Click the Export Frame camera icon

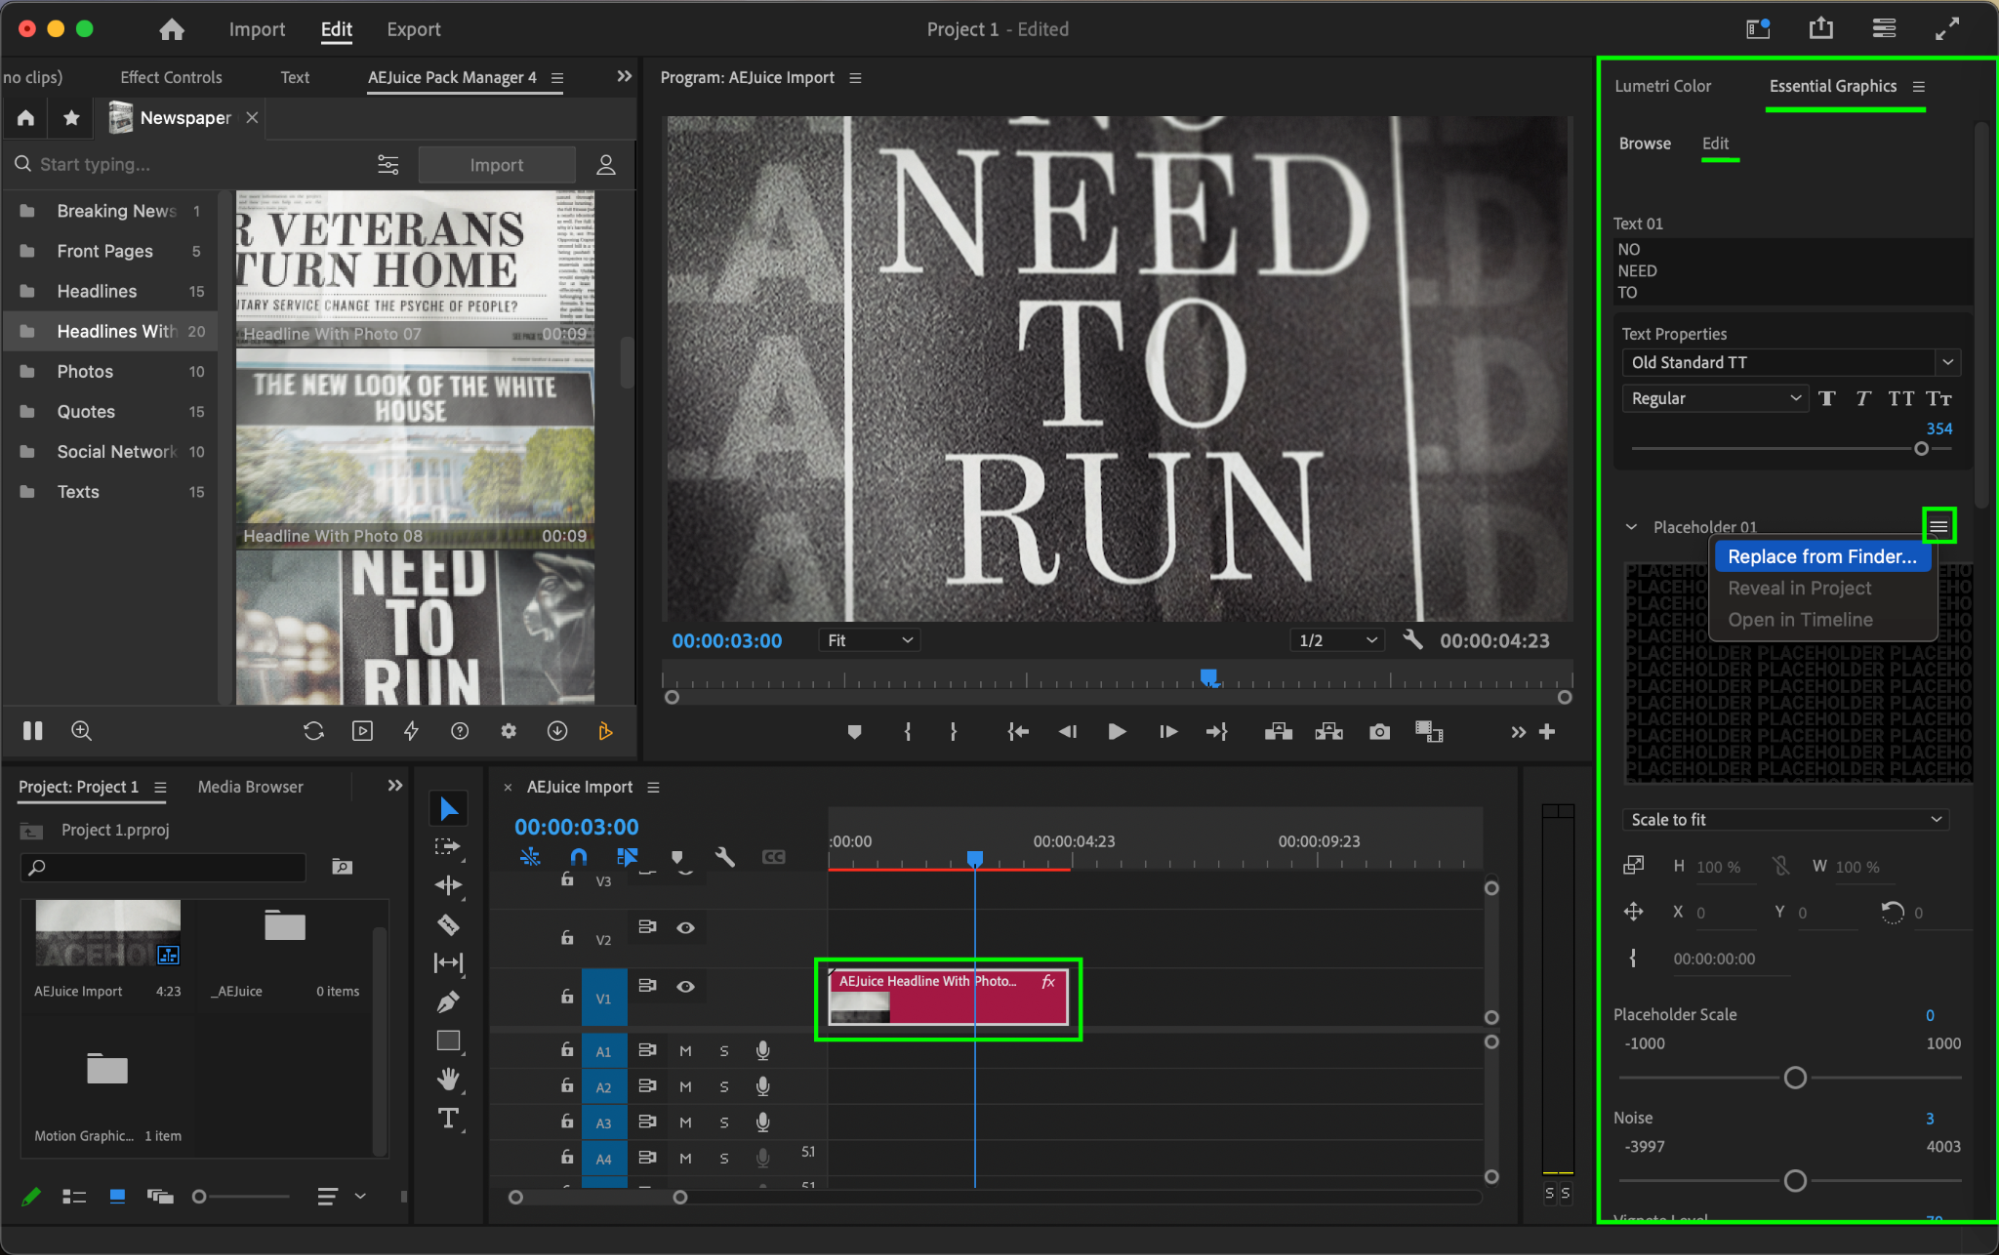(1379, 732)
